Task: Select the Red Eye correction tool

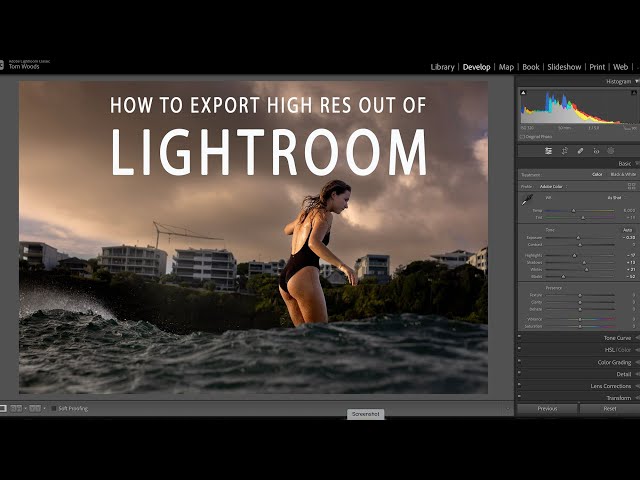Action: pos(596,151)
